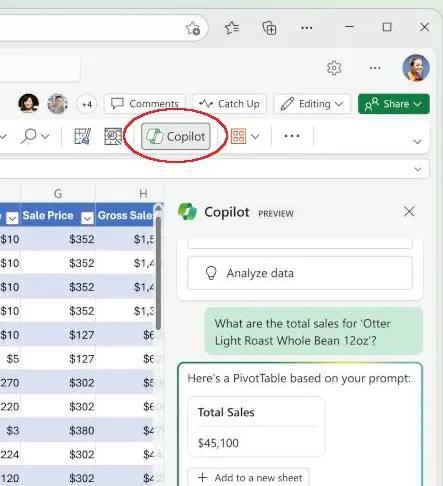Viewport: 443px width, 486px height.
Task: Click the Copilot logo in pane header
Action: tap(187, 212)
